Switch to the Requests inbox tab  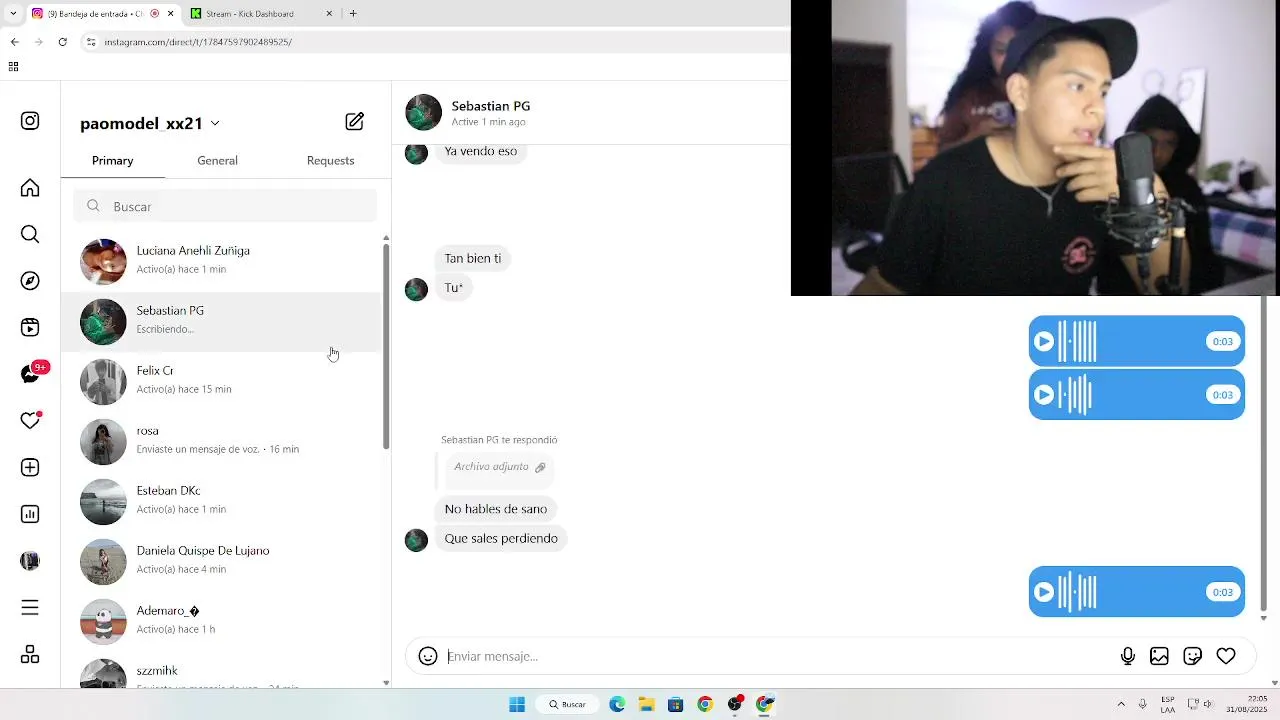[x=330, y=161]
